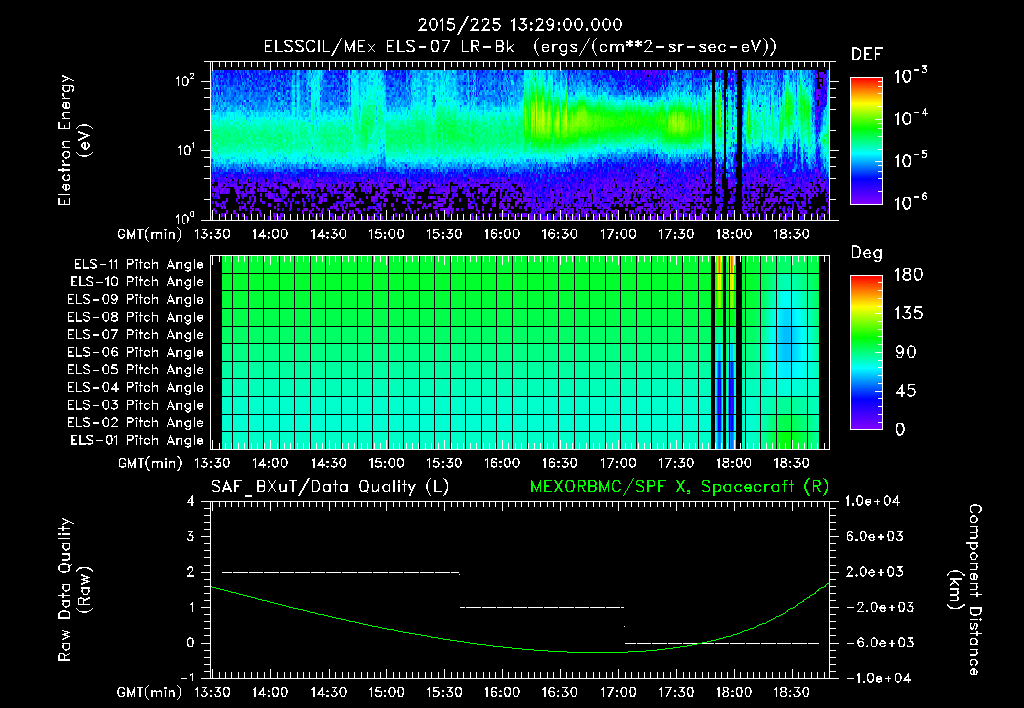Select the ELS-10 Pitch Angle row label
The height and width of the screenshot is (708, 1024).
[137, 282]
